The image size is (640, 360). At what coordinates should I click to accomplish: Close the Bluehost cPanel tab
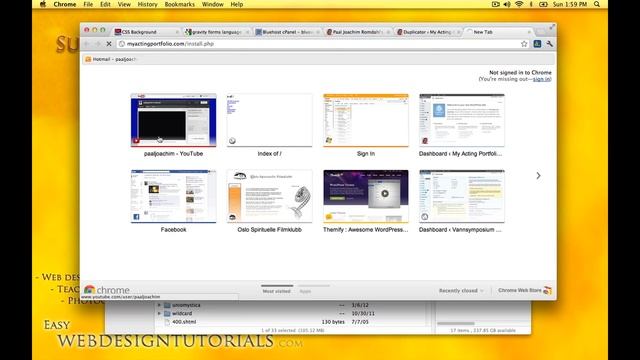pos(318,32)
